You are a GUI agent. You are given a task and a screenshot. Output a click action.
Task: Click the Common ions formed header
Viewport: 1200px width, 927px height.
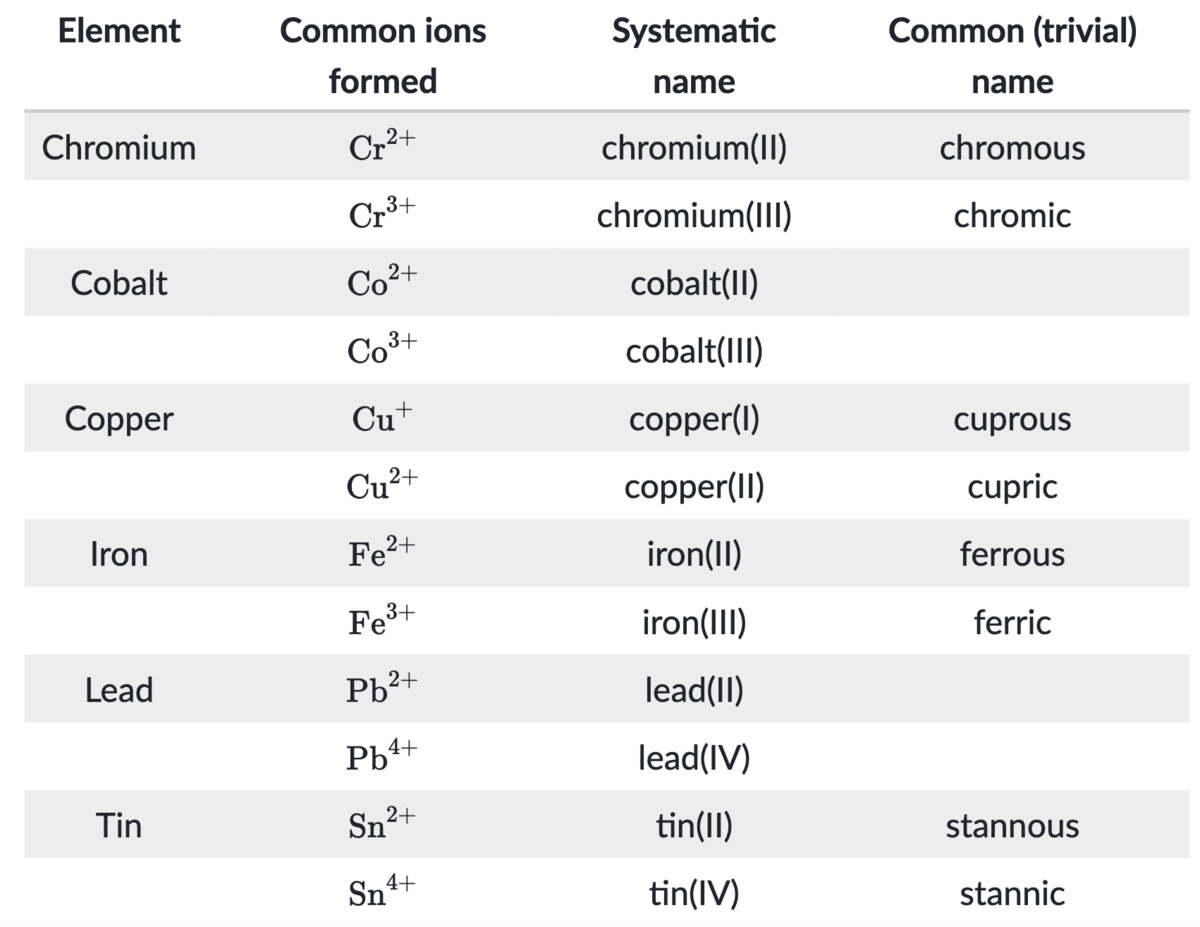pyautogui.click(x=383, y=55)
